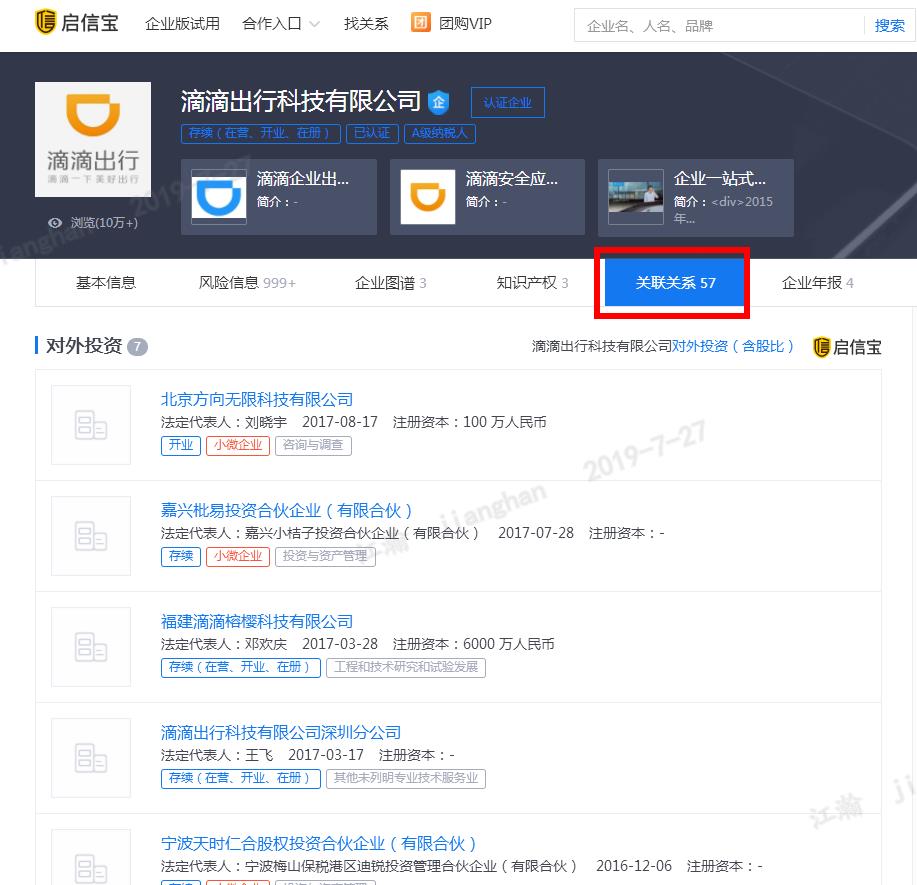This screenshot has width=917, height=885.
Task: Open 宁波天时仁合股权投资合伙企业 link
Action: point(319,843)
